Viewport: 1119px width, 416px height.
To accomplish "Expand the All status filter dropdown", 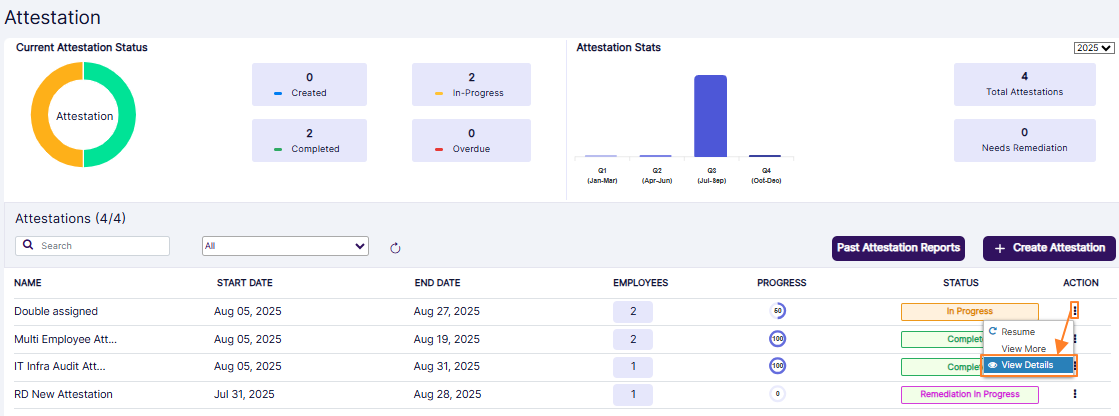I will tap(285, 246).
